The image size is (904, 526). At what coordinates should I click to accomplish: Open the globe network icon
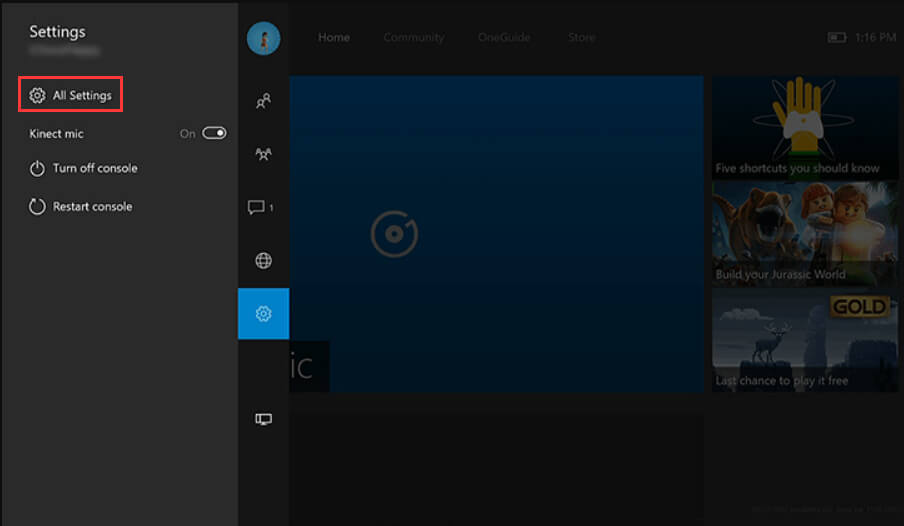(x=263, y=261)
